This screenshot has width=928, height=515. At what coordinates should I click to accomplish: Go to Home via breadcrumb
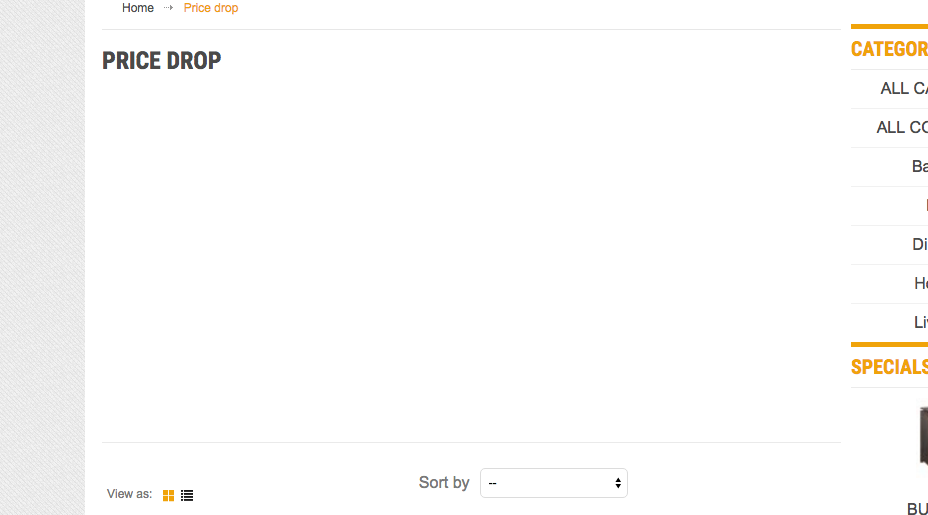click(x=138, y=8)
